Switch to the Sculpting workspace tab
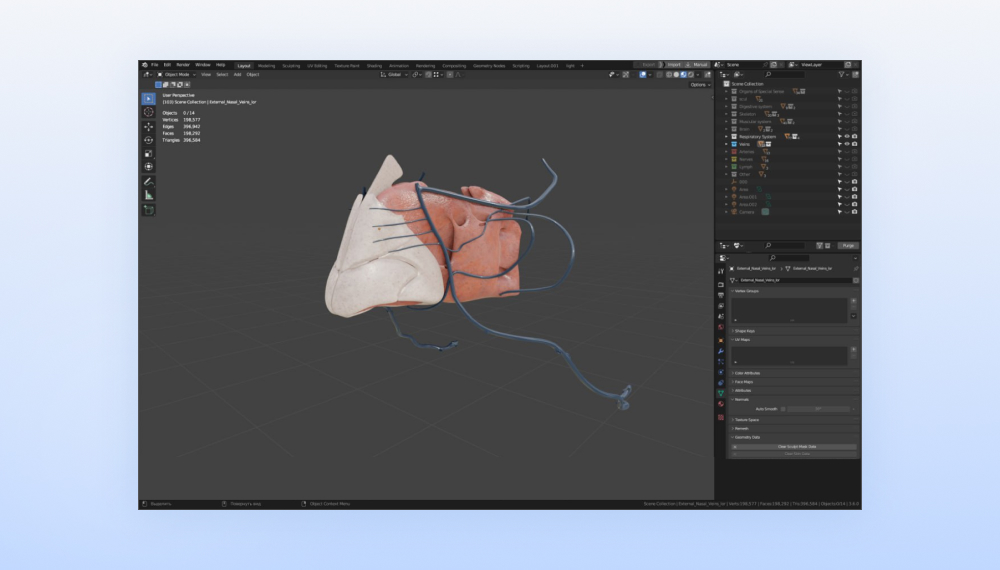 pos(291,66)
